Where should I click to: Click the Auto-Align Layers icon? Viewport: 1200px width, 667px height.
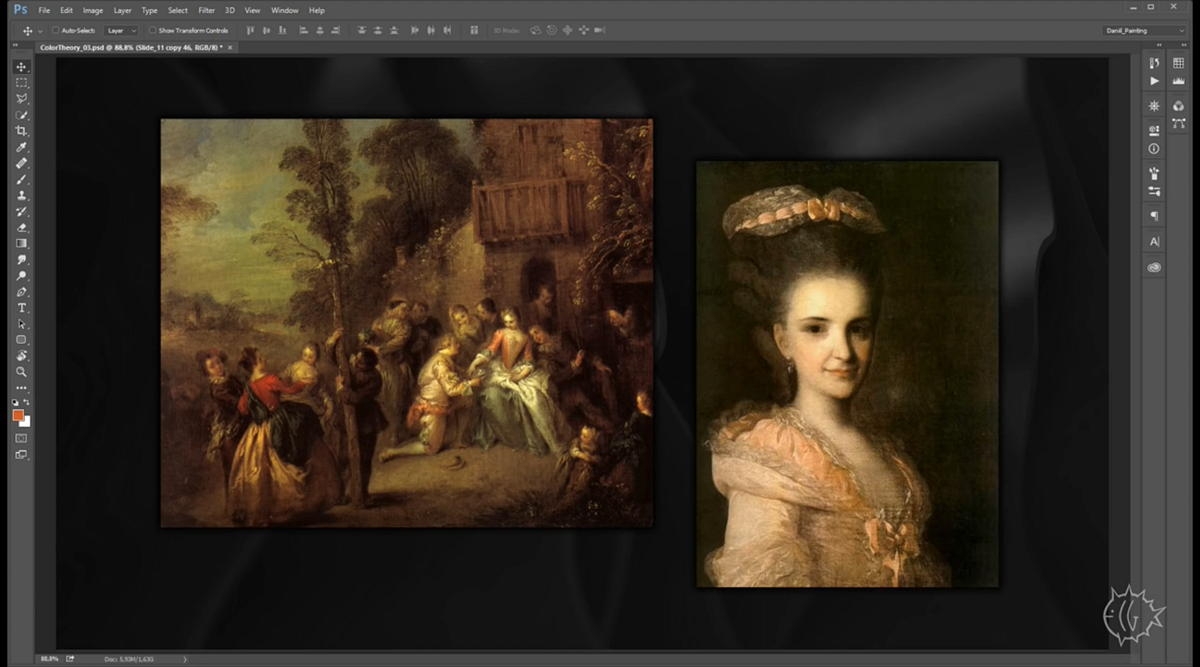474,30
